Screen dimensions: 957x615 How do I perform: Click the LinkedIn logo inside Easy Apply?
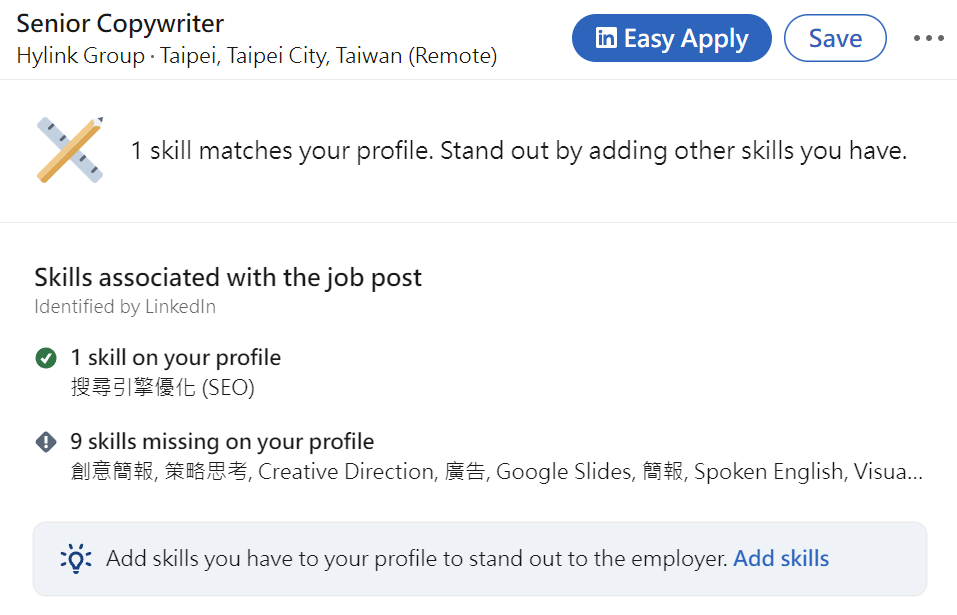(x=606, y=38)
